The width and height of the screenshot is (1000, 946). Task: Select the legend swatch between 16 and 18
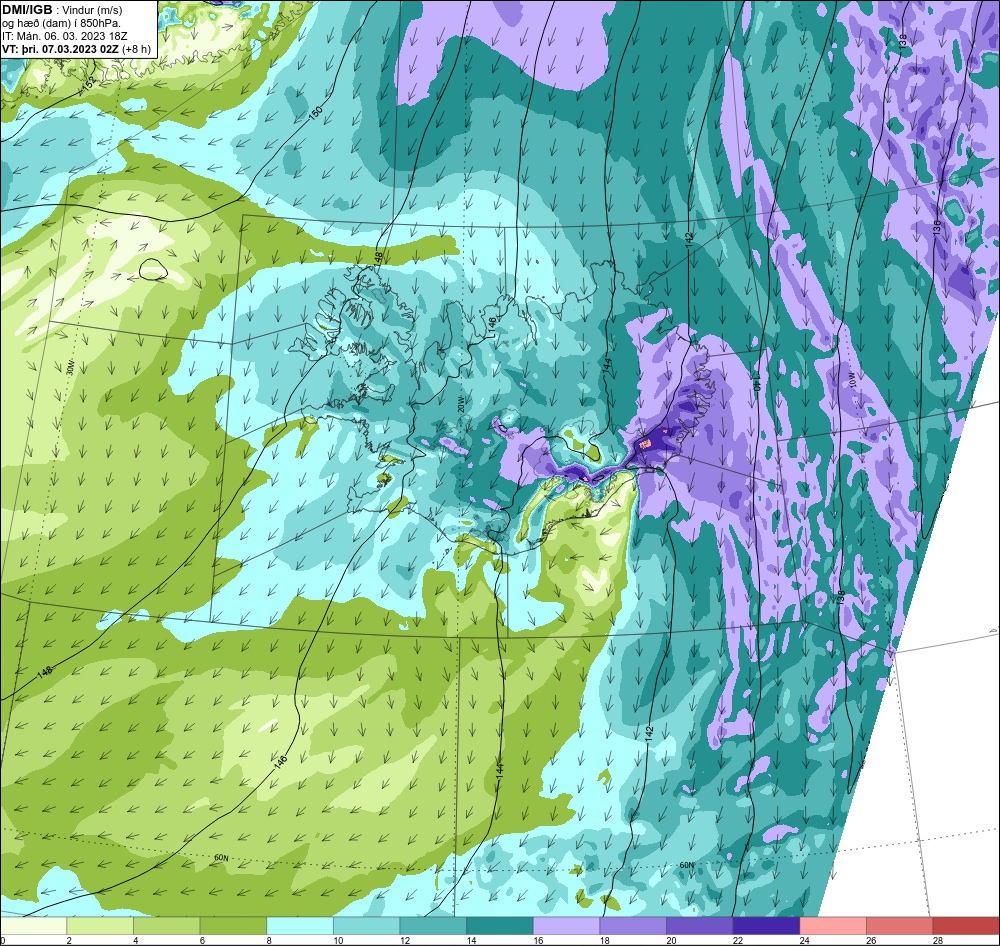[x=566, y=925]
